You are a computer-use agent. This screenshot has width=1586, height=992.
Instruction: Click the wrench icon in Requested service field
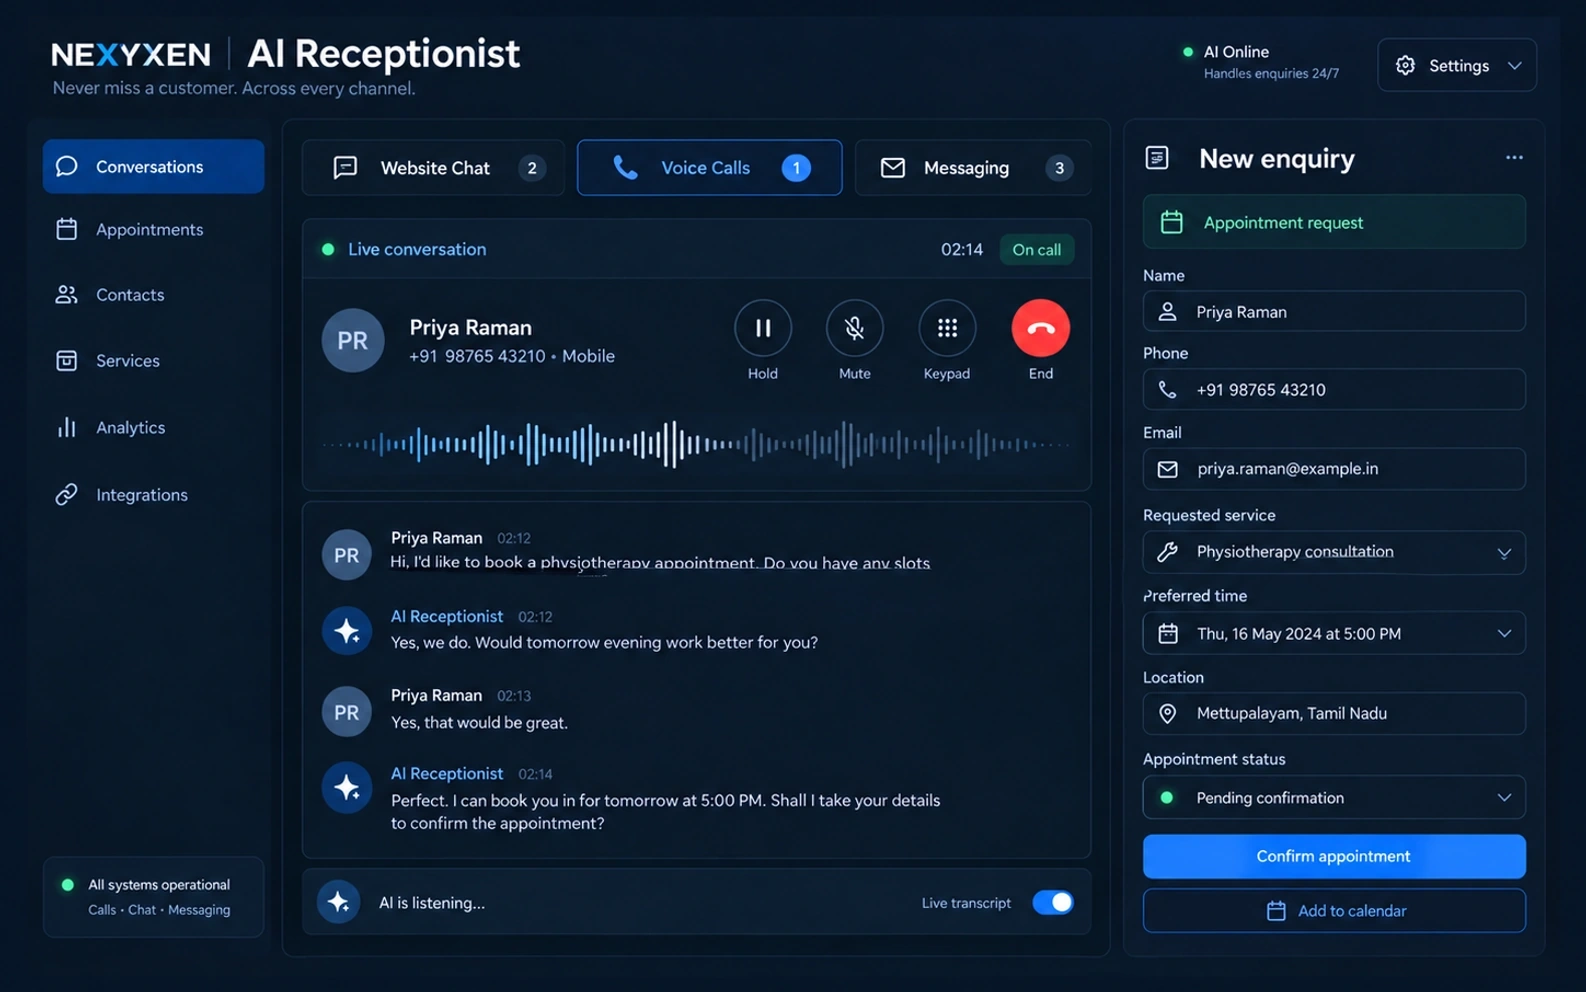pyautogui.click(x=1167, y=552)
